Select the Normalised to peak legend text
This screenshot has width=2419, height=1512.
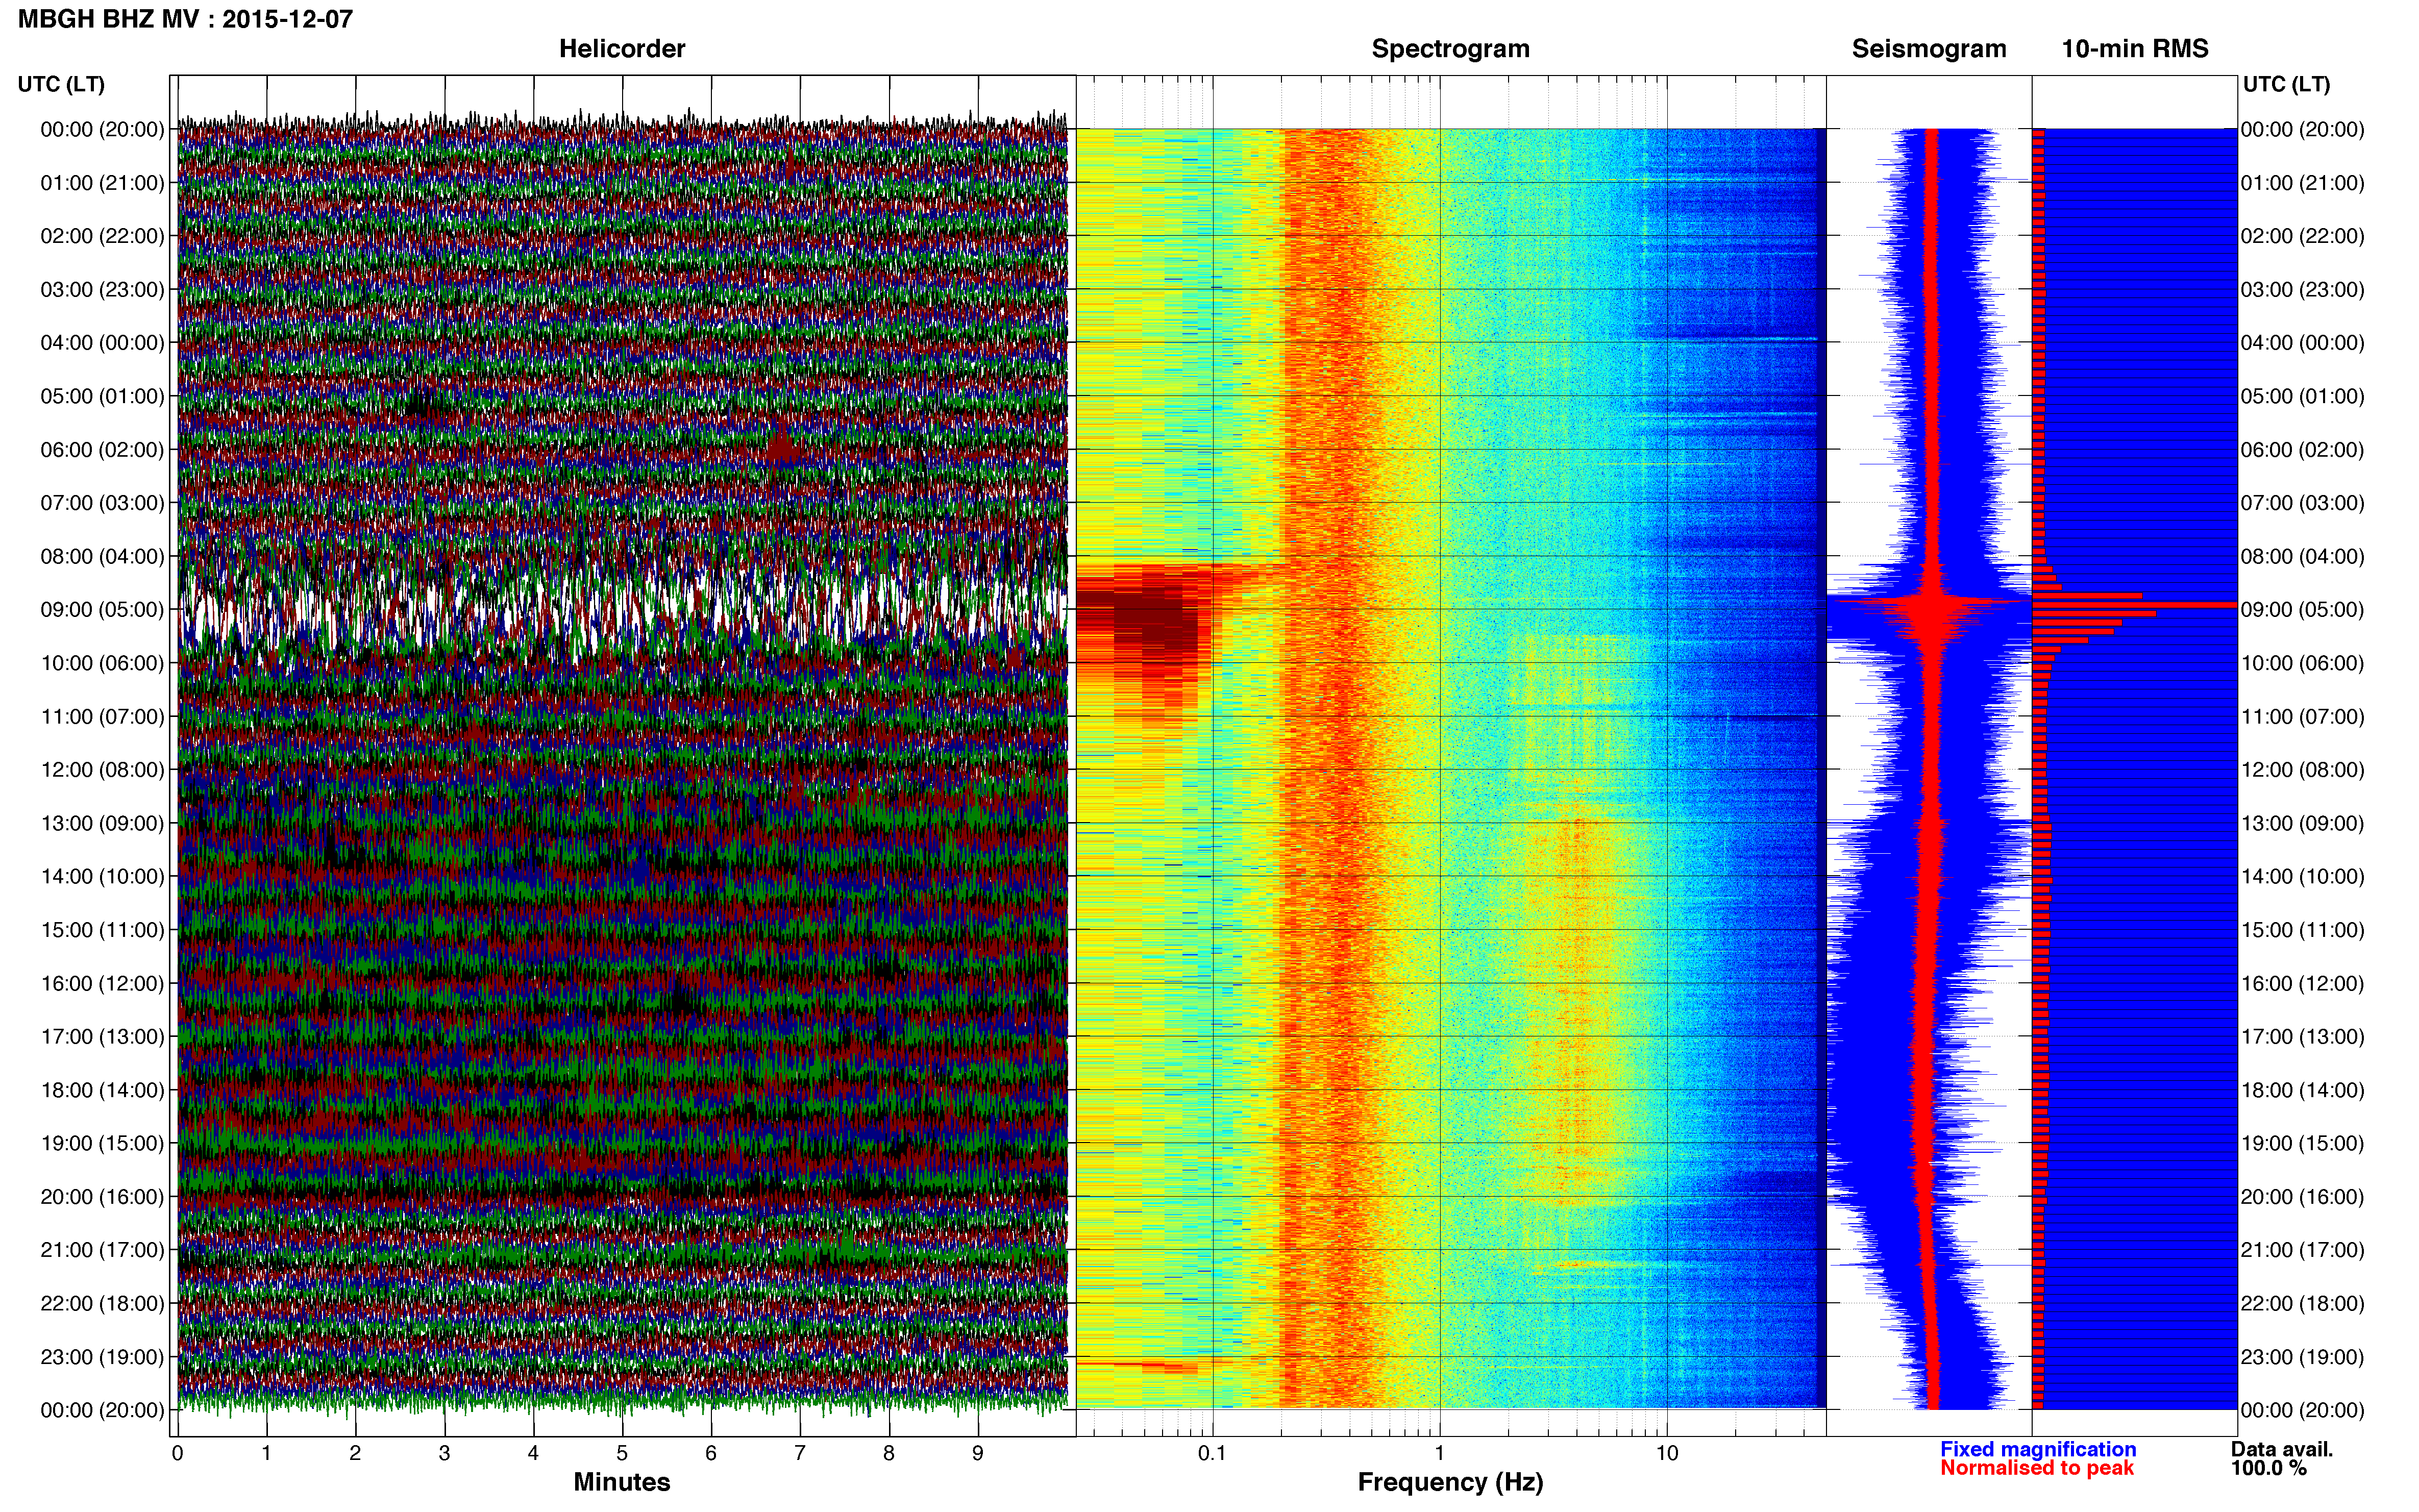[x=2037, y=1468]
